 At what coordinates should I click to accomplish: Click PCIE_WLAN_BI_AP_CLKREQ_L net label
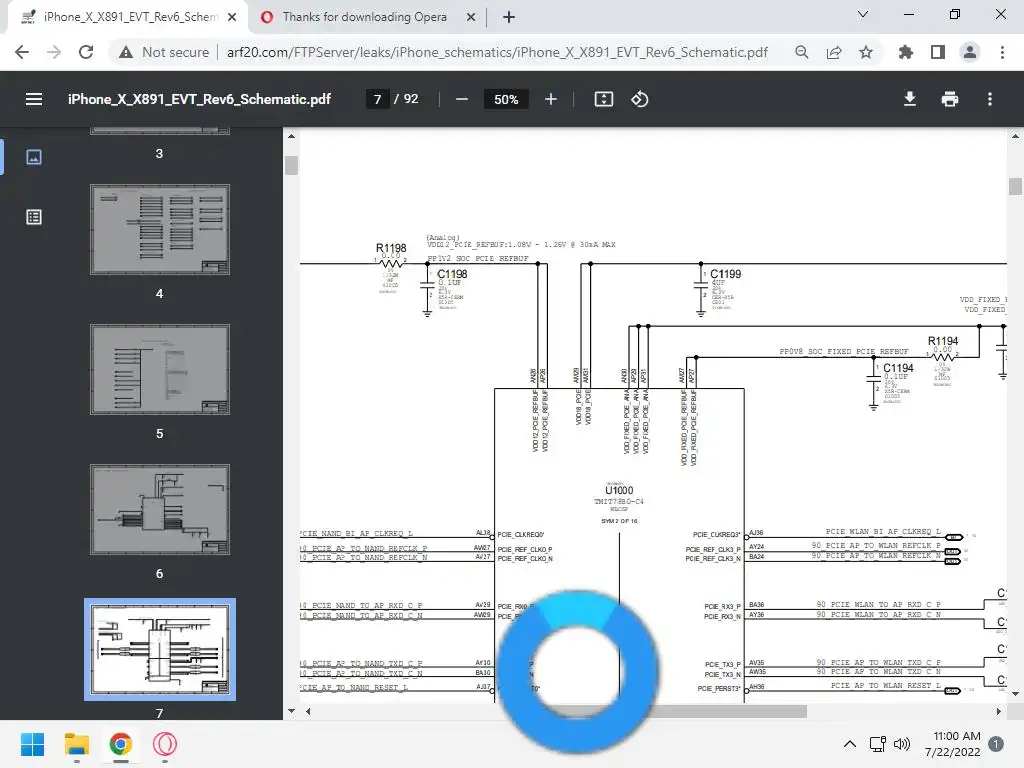[x=884, y=532]
